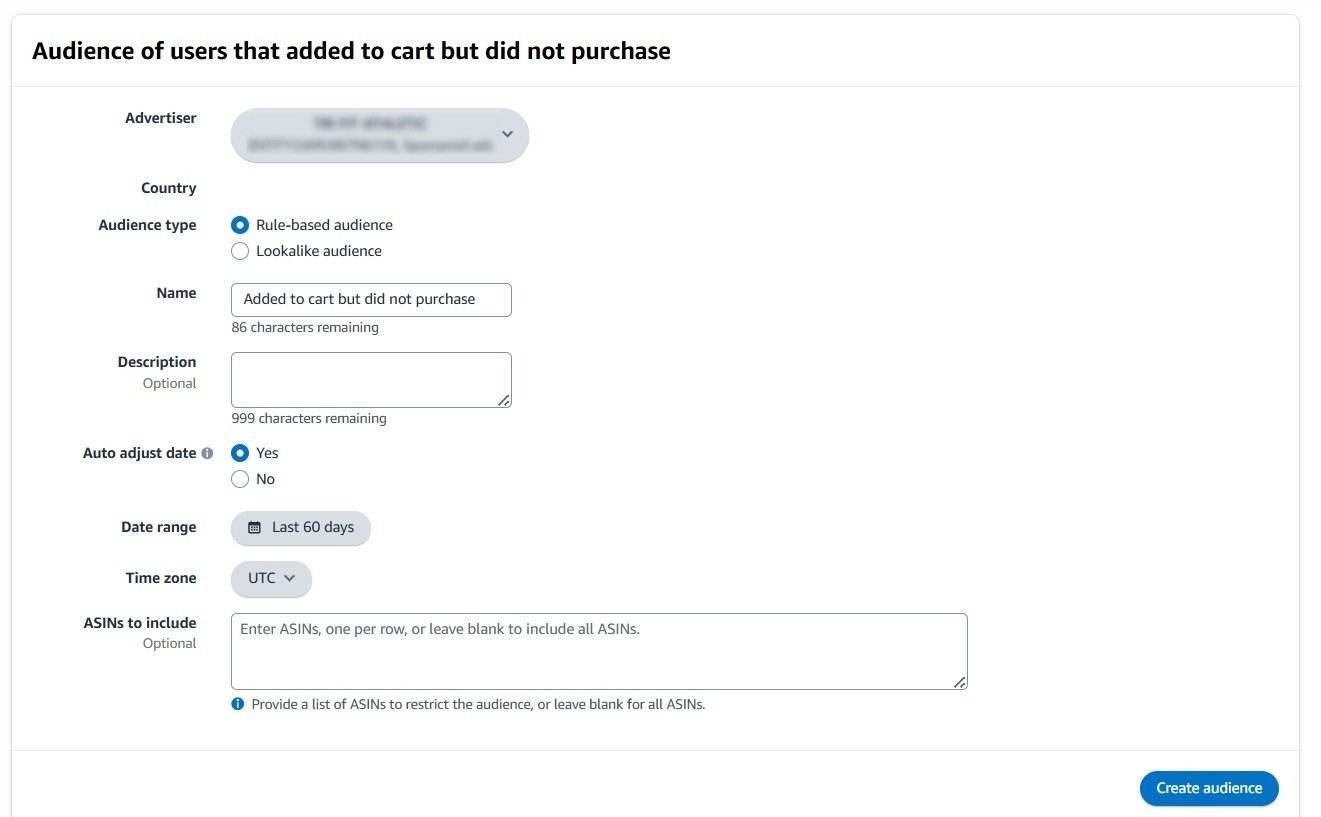
Task: Click the ASINs to include text area
Action: 599,648
